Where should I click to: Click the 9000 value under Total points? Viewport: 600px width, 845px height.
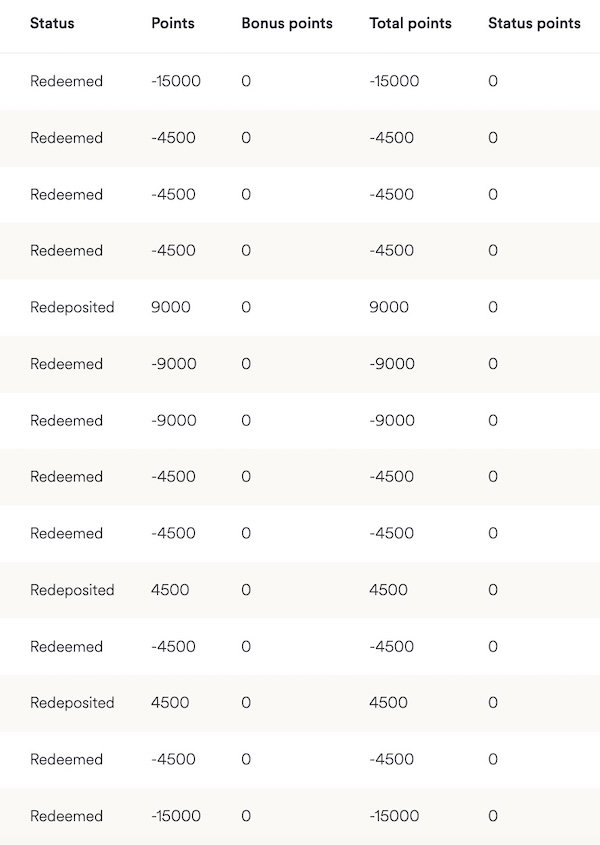click(x=389, y=307)
